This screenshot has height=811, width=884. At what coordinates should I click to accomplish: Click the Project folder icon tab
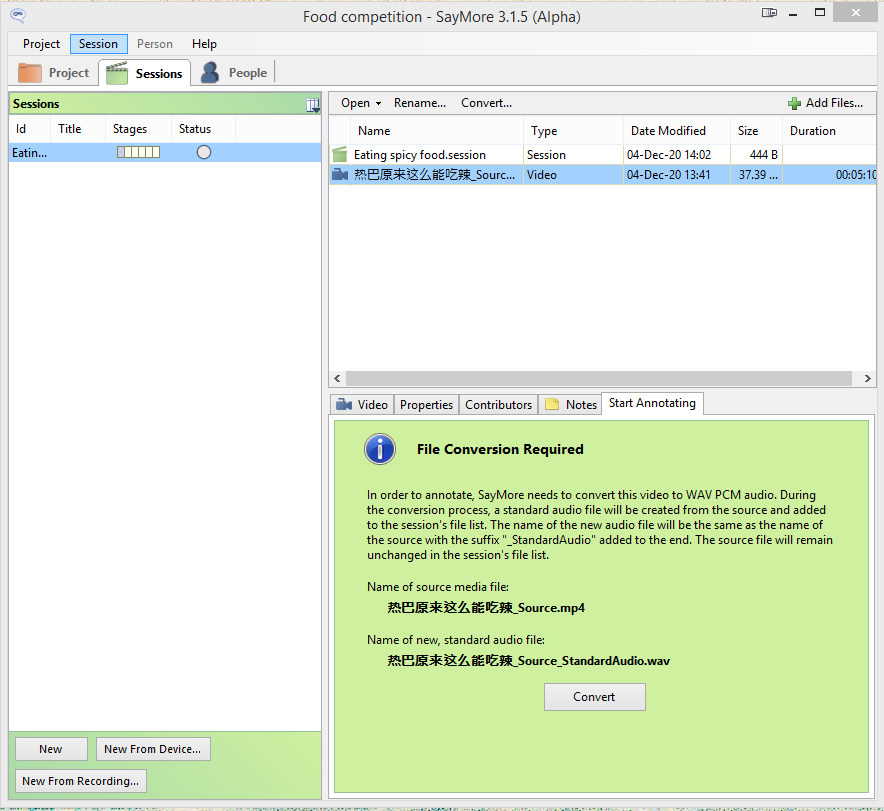tap(30, 73)
